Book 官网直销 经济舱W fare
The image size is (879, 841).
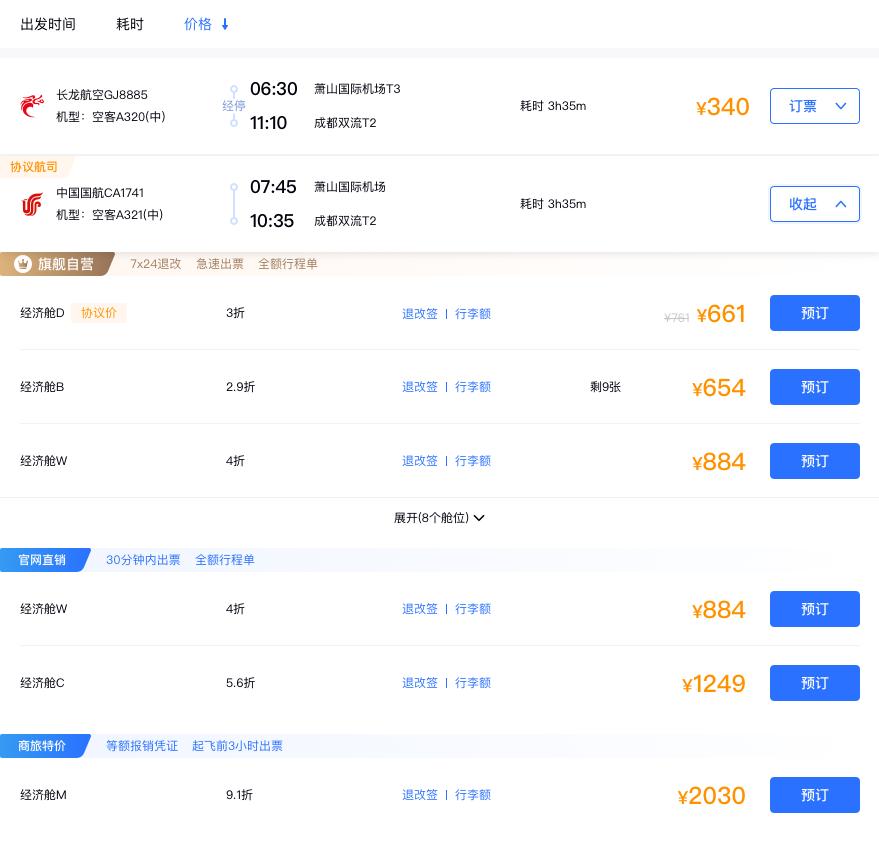pos(815,609)
